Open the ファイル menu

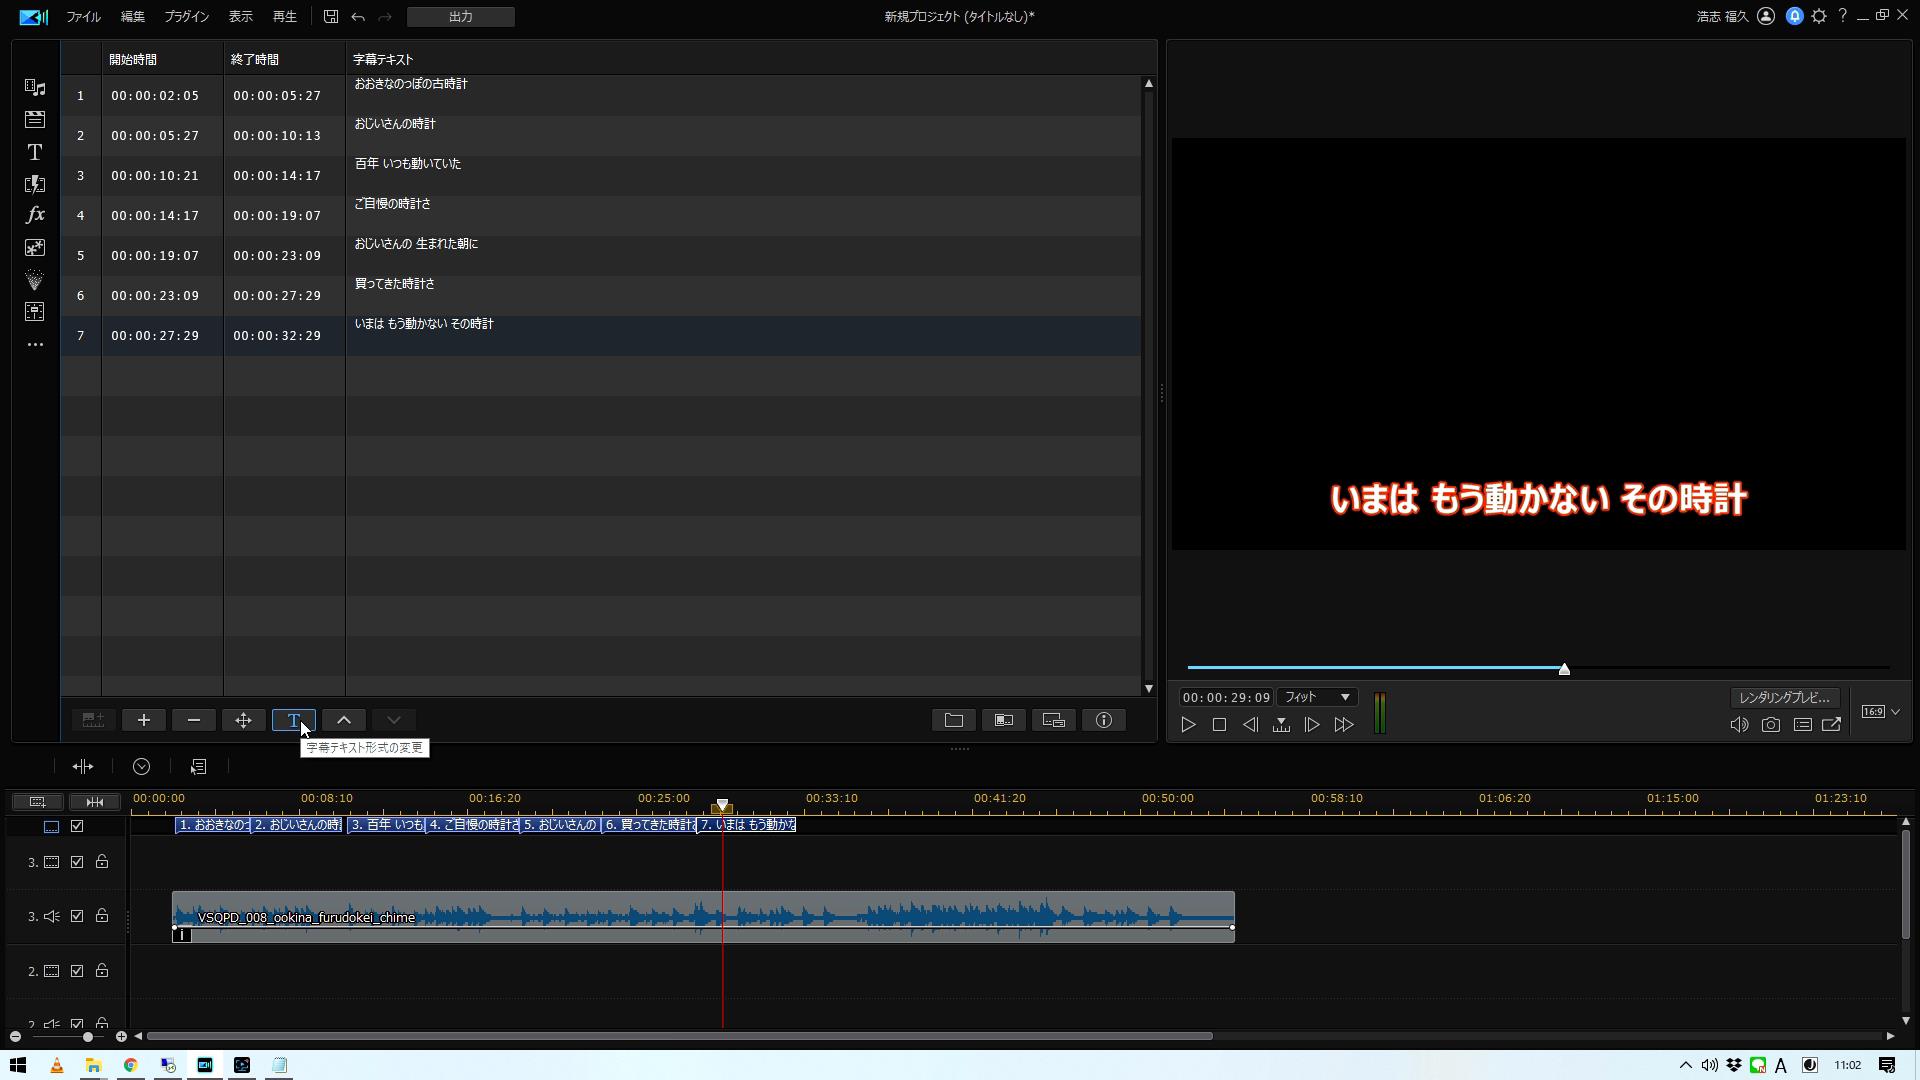coord(83,17)
